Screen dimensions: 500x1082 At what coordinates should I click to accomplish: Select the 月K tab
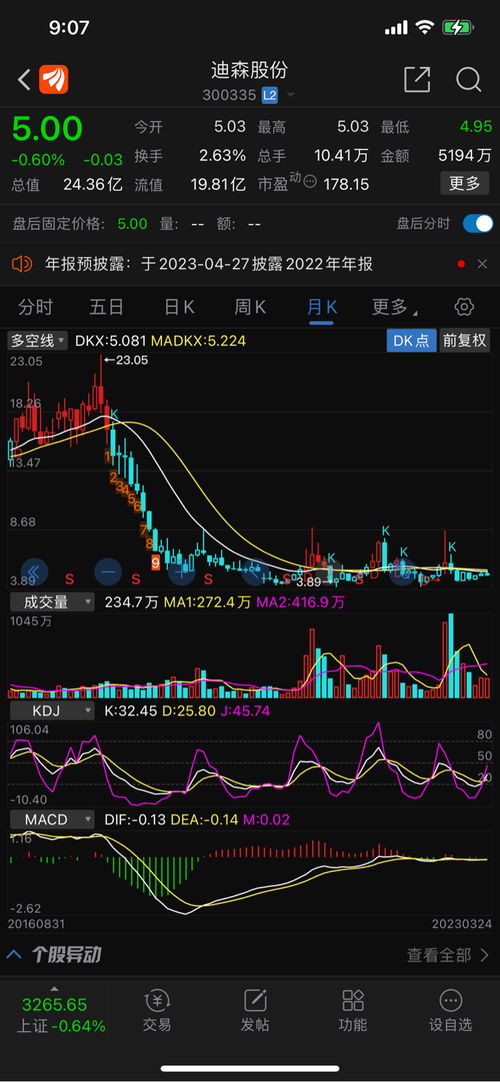[321, 307]
